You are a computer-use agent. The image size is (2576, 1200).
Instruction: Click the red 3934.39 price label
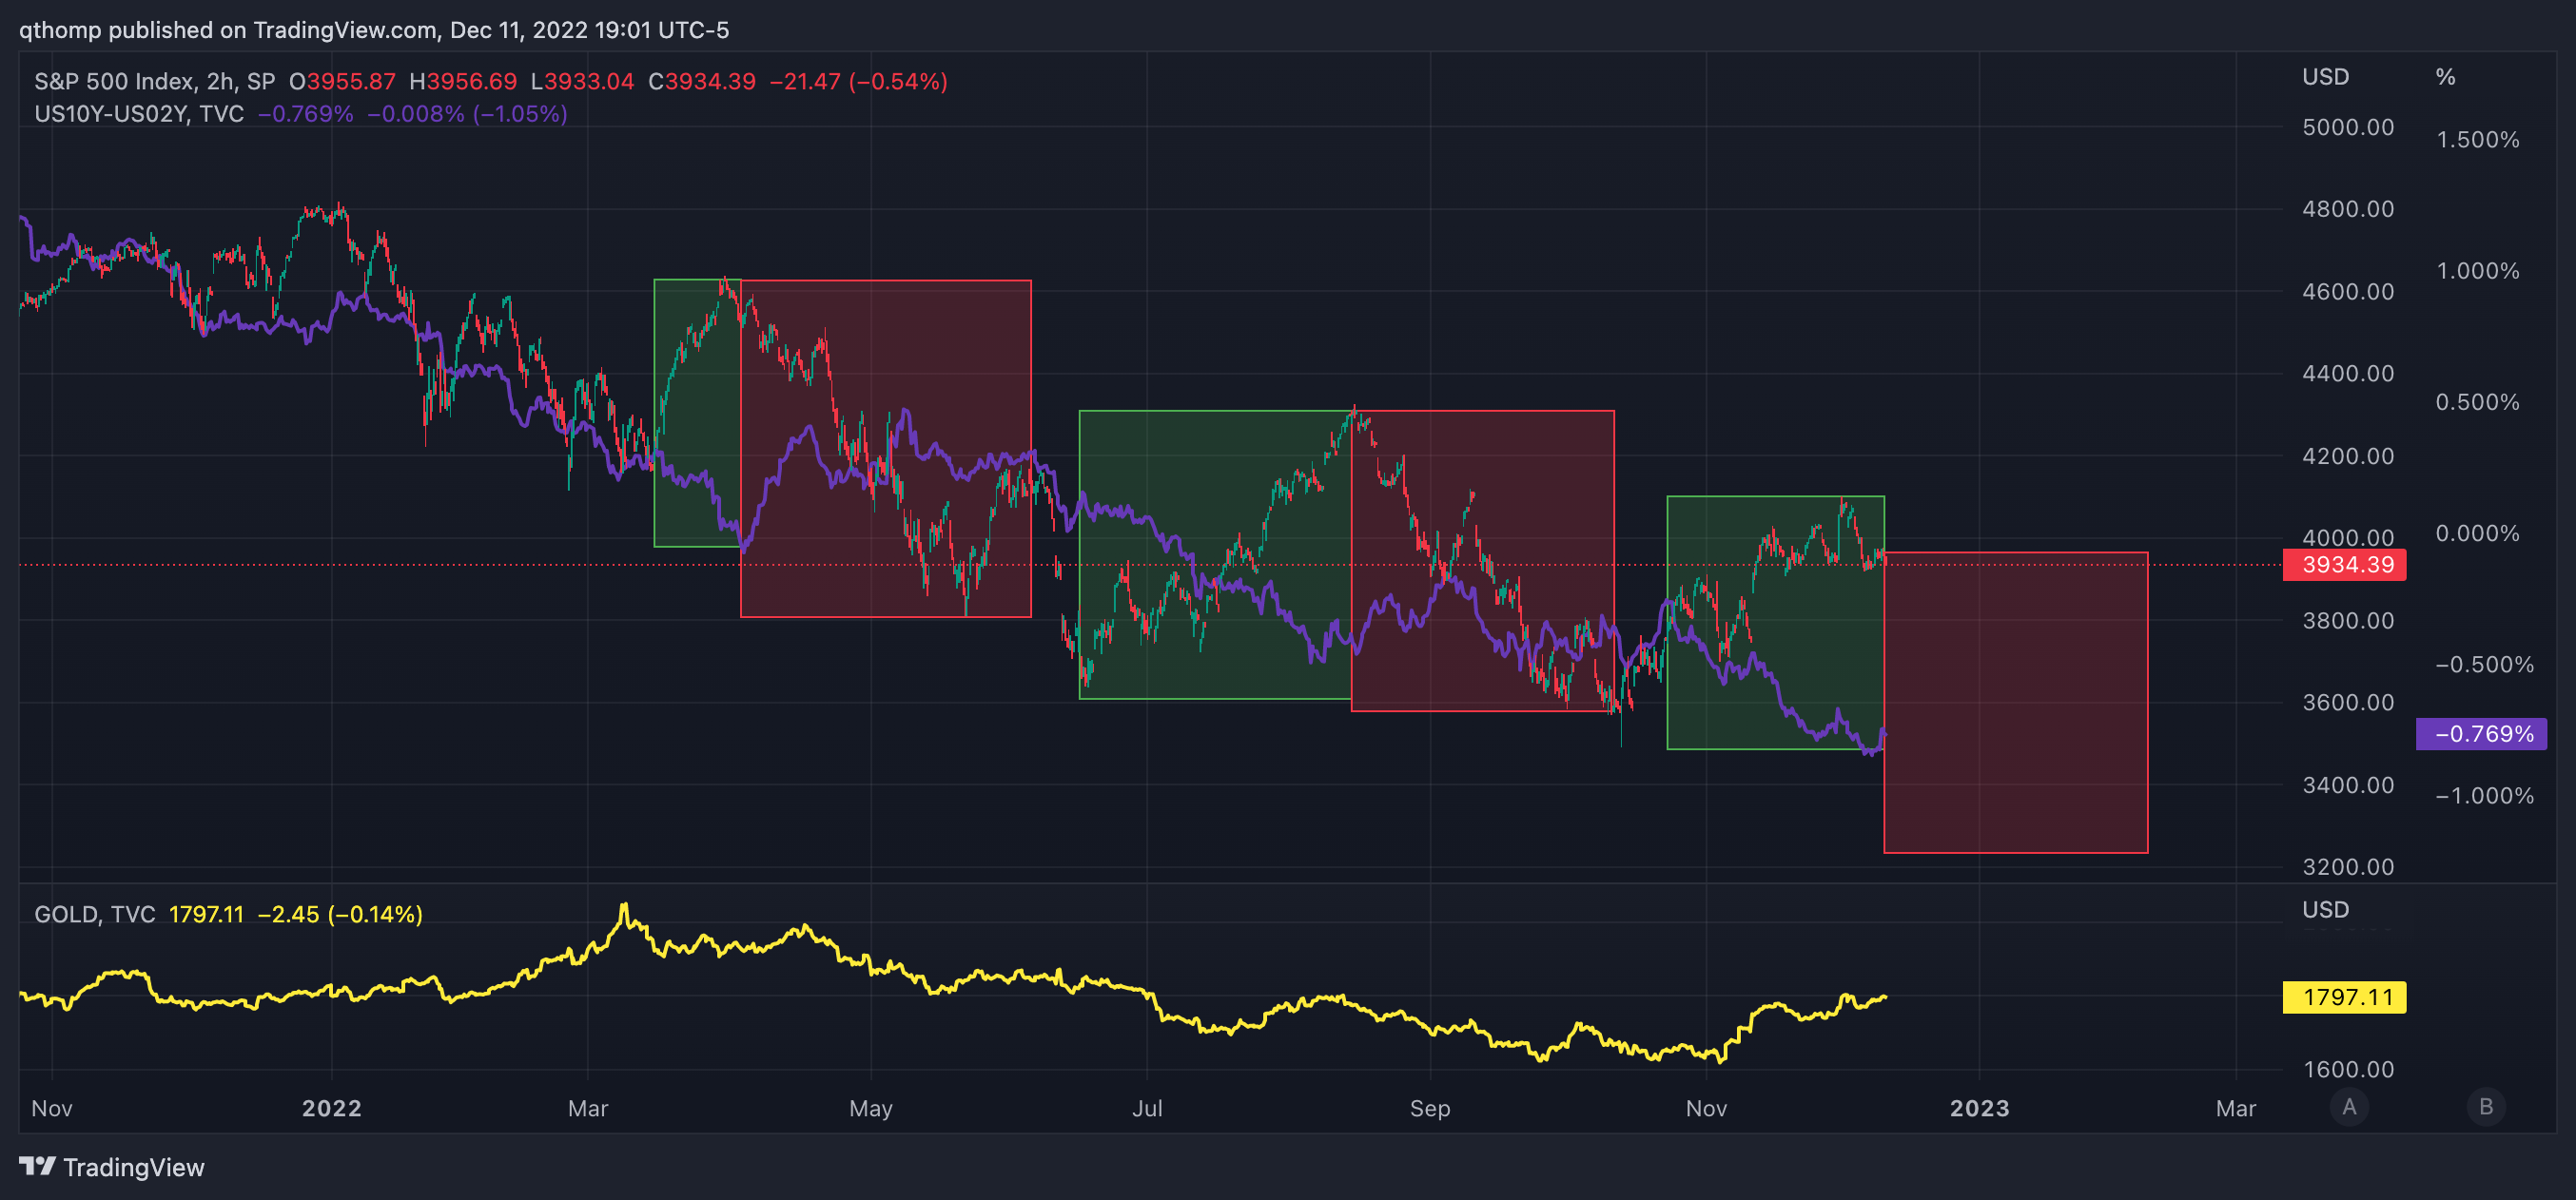(x=2345, y=565)
